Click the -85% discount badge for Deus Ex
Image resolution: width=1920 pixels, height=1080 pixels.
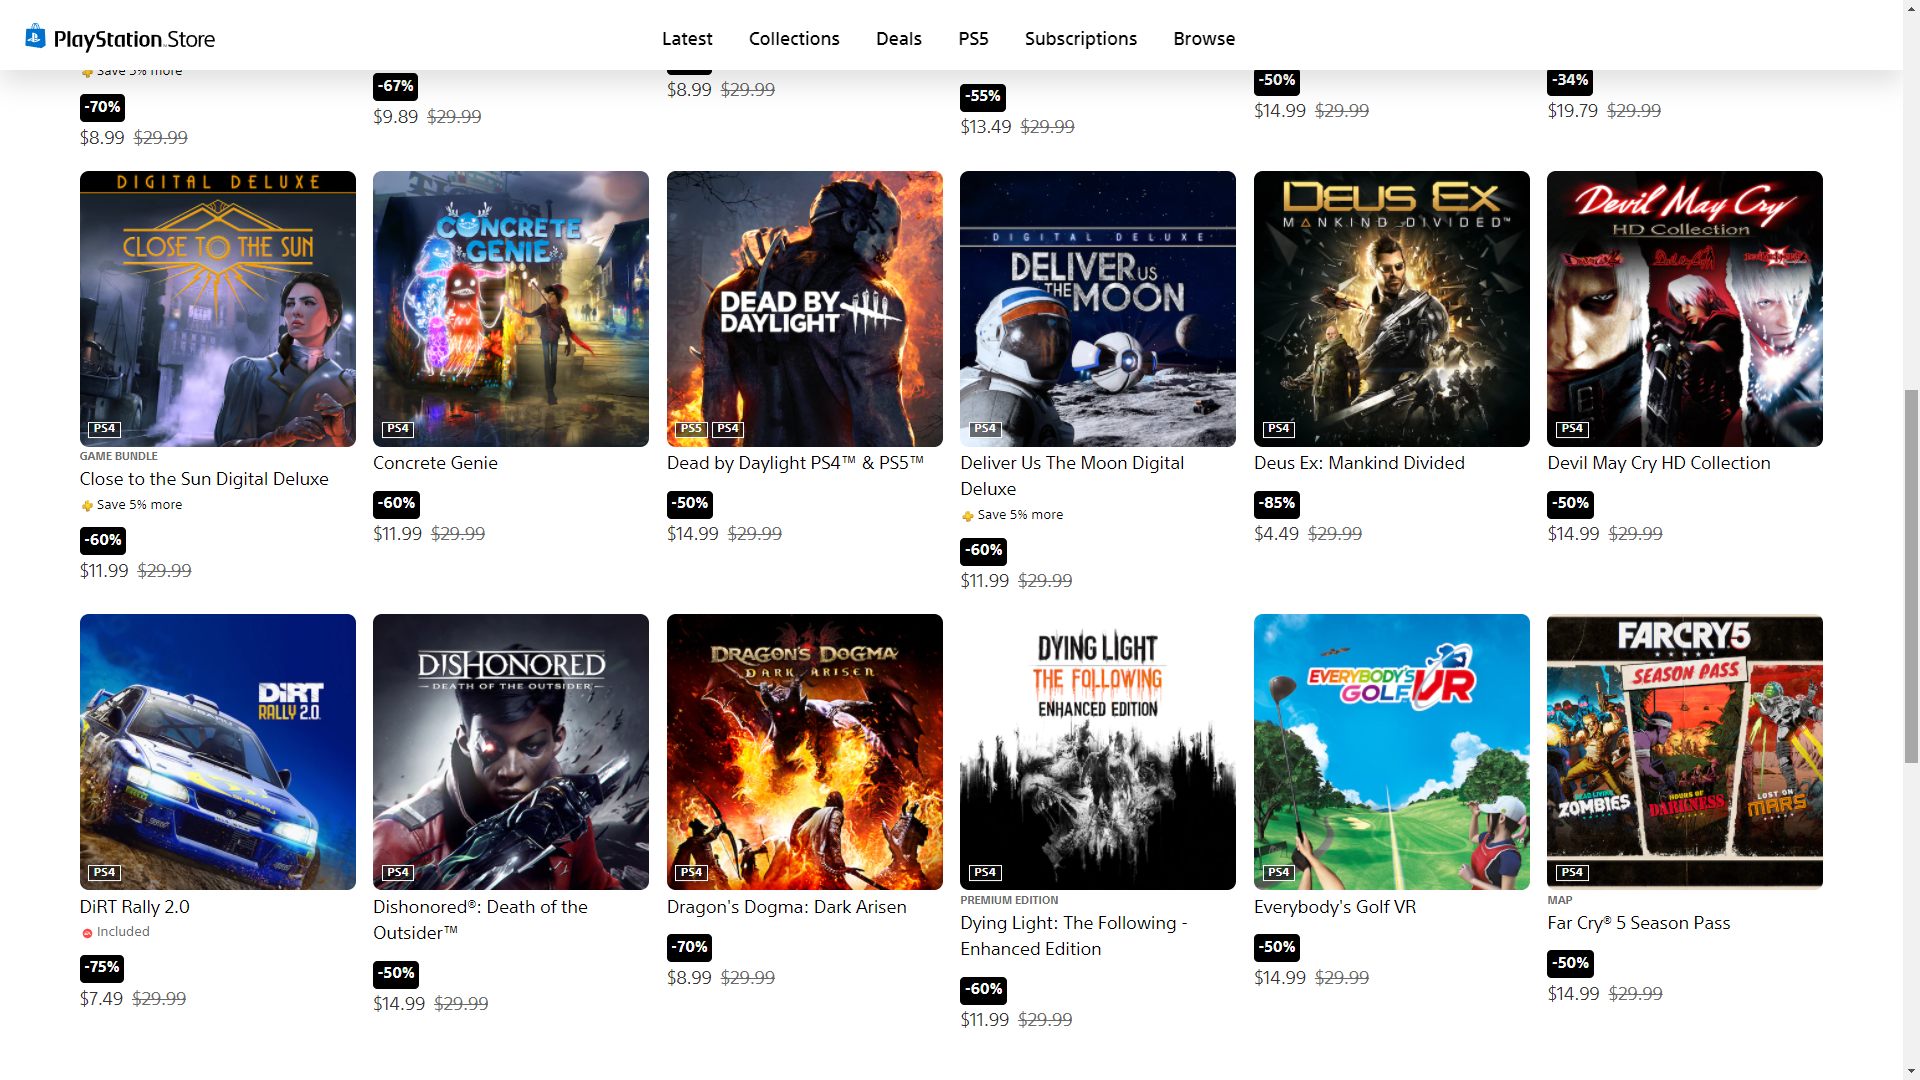[x=1277, y=504]
